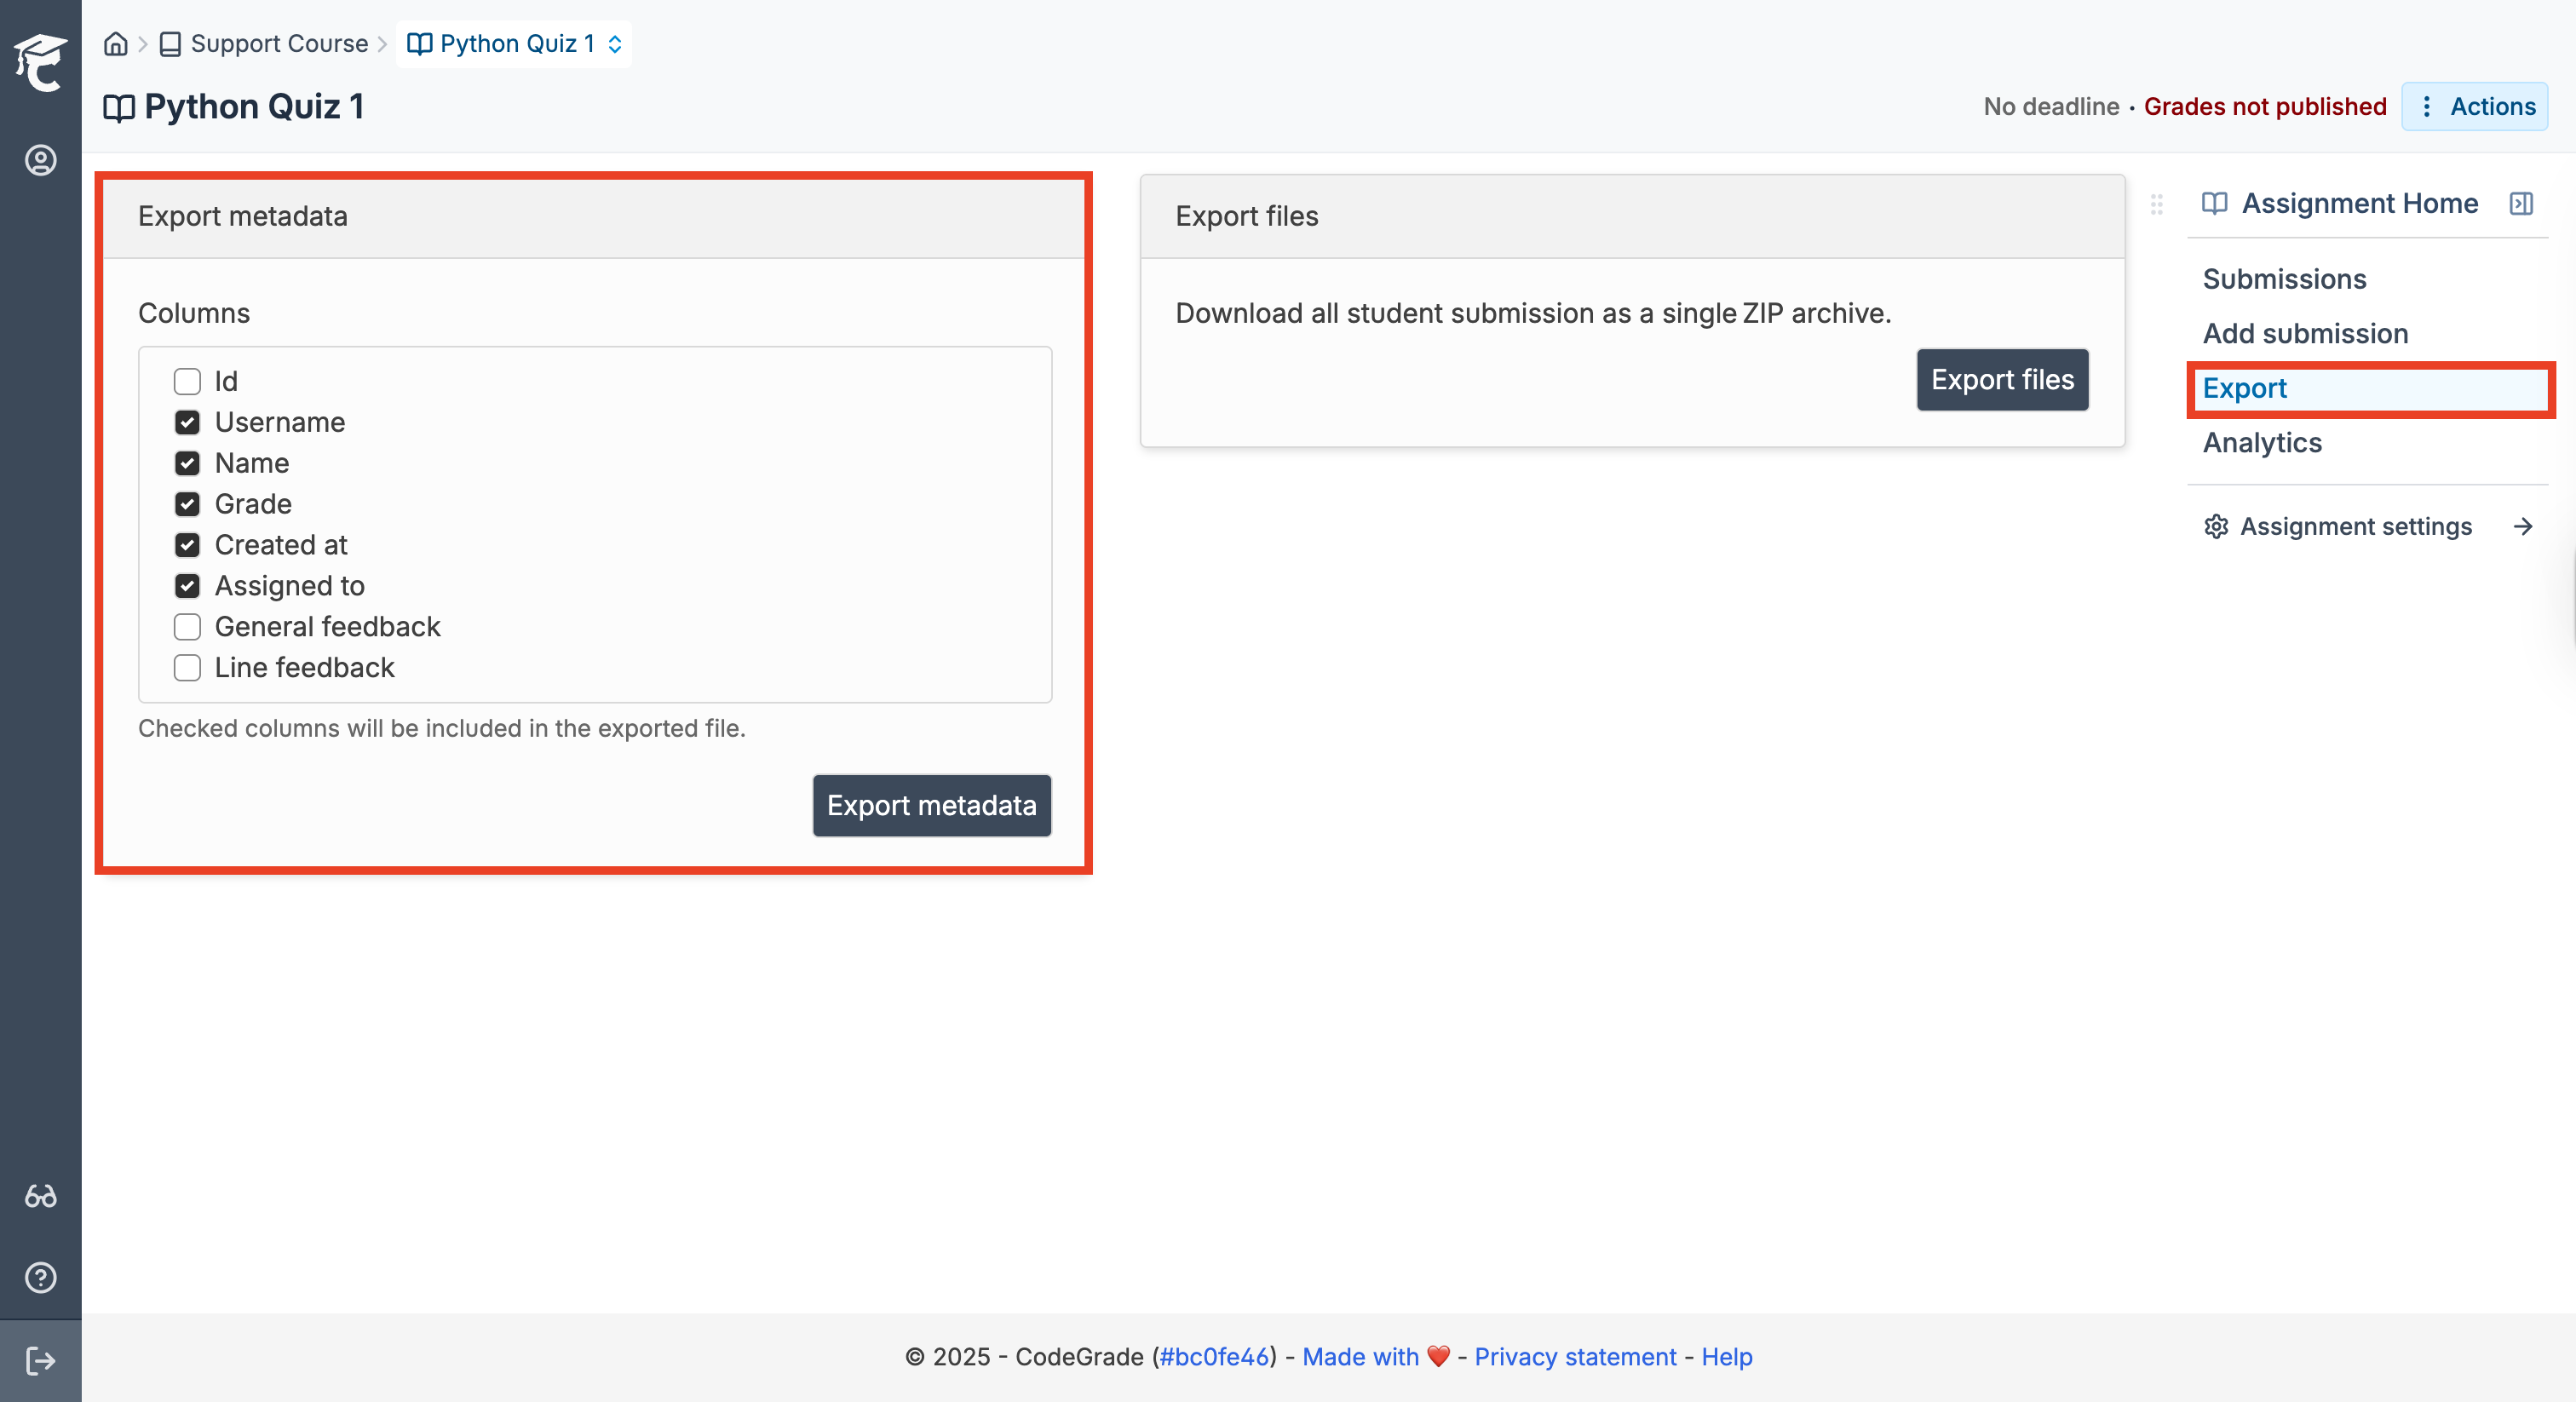This screenshot has width=2576, height=1402.
Task: Enable the Id column checkbox
Action: [187, 381]
